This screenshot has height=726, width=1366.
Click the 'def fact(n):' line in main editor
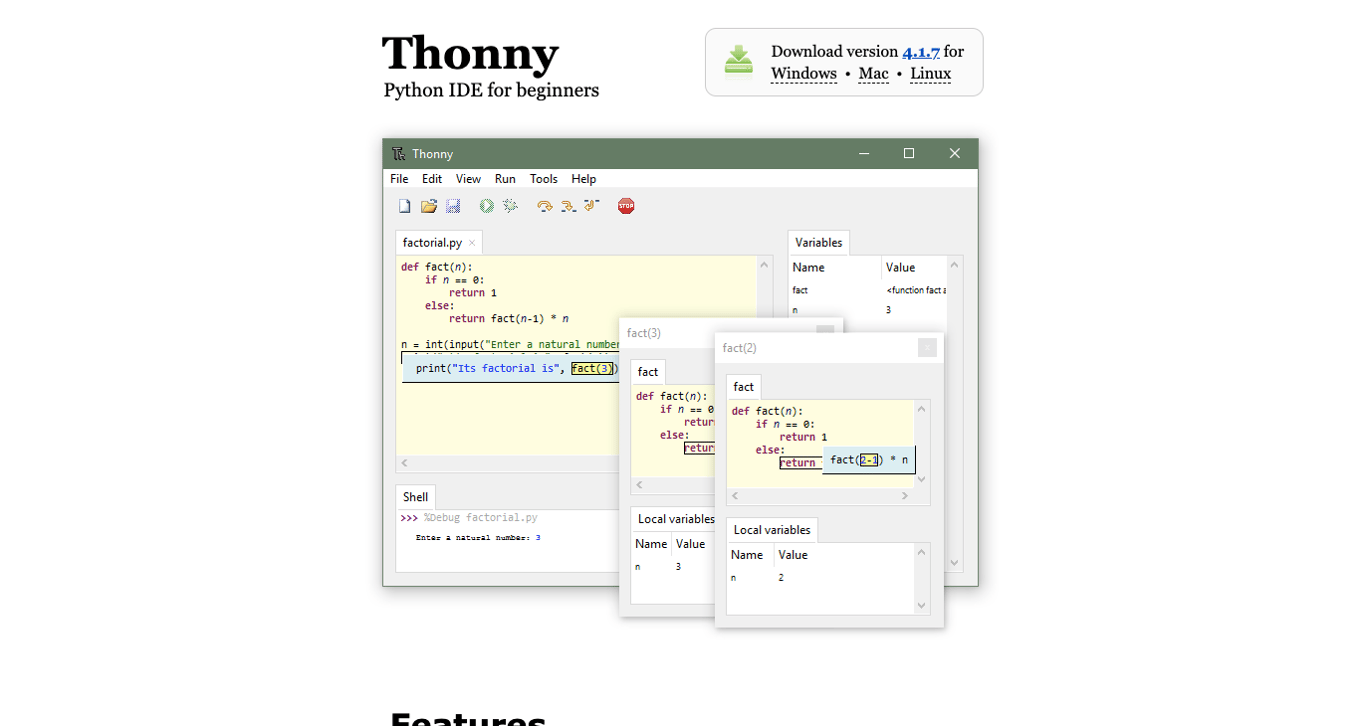437,267
